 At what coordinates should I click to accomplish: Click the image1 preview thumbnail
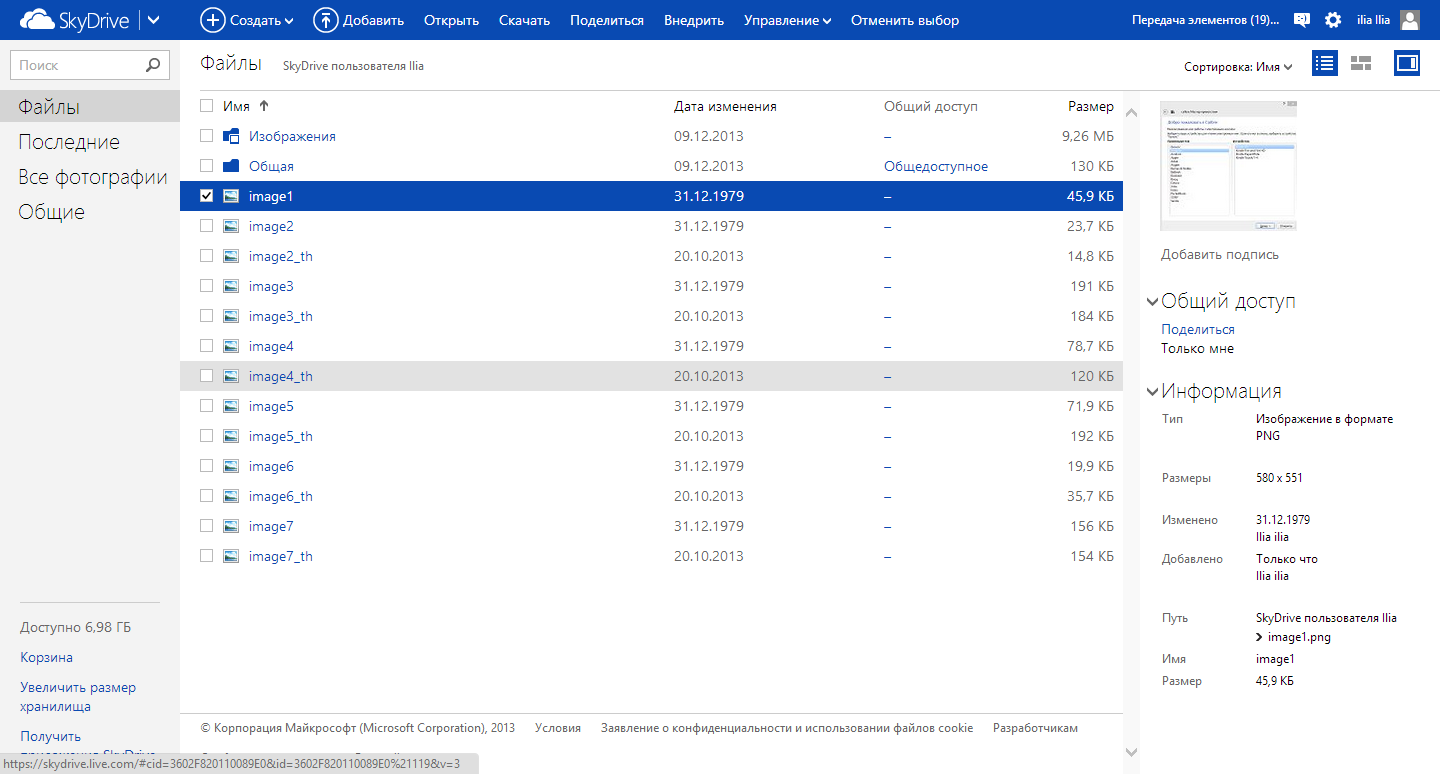pos(1228,166)
